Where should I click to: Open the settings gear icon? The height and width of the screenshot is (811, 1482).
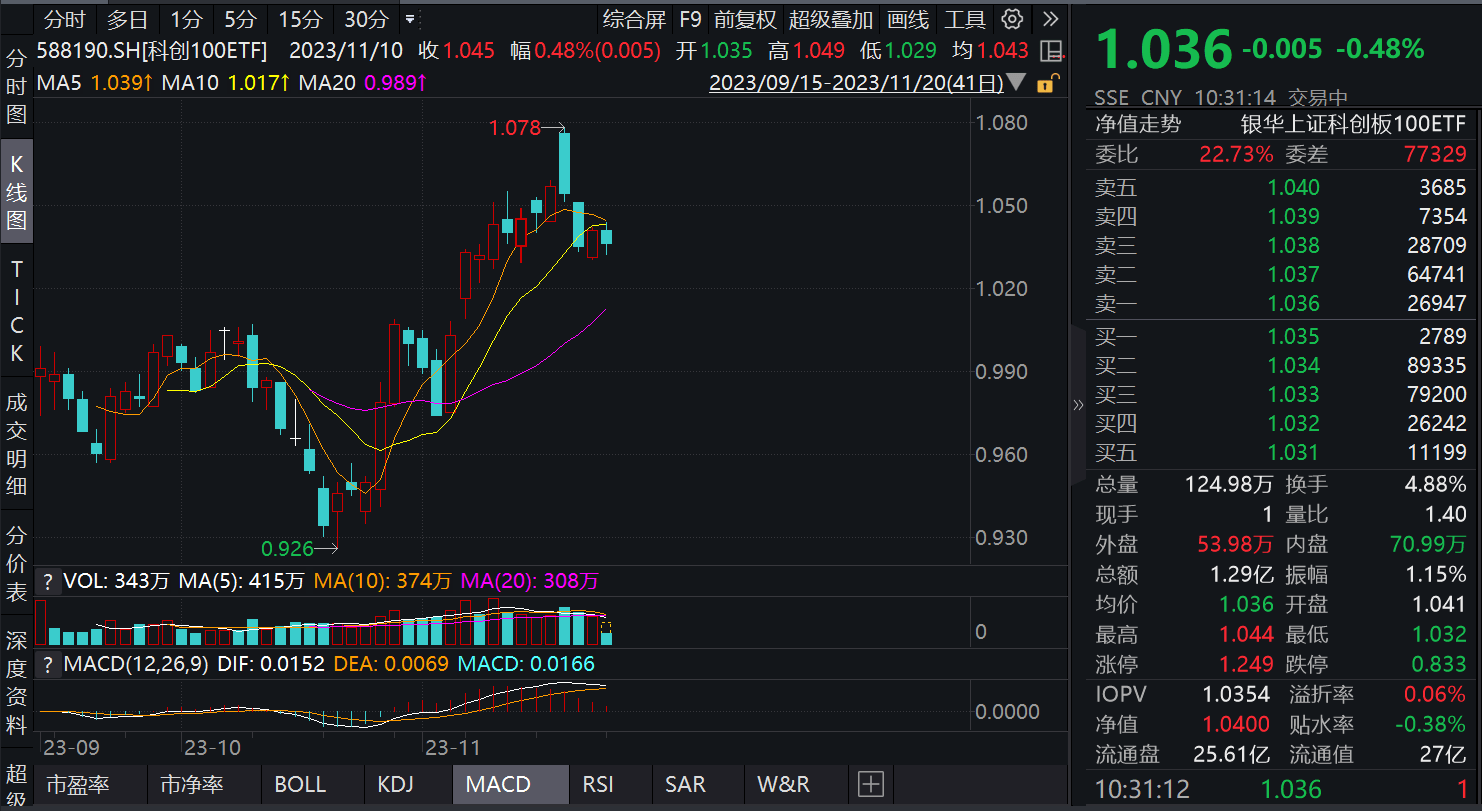coord(1010,19)
